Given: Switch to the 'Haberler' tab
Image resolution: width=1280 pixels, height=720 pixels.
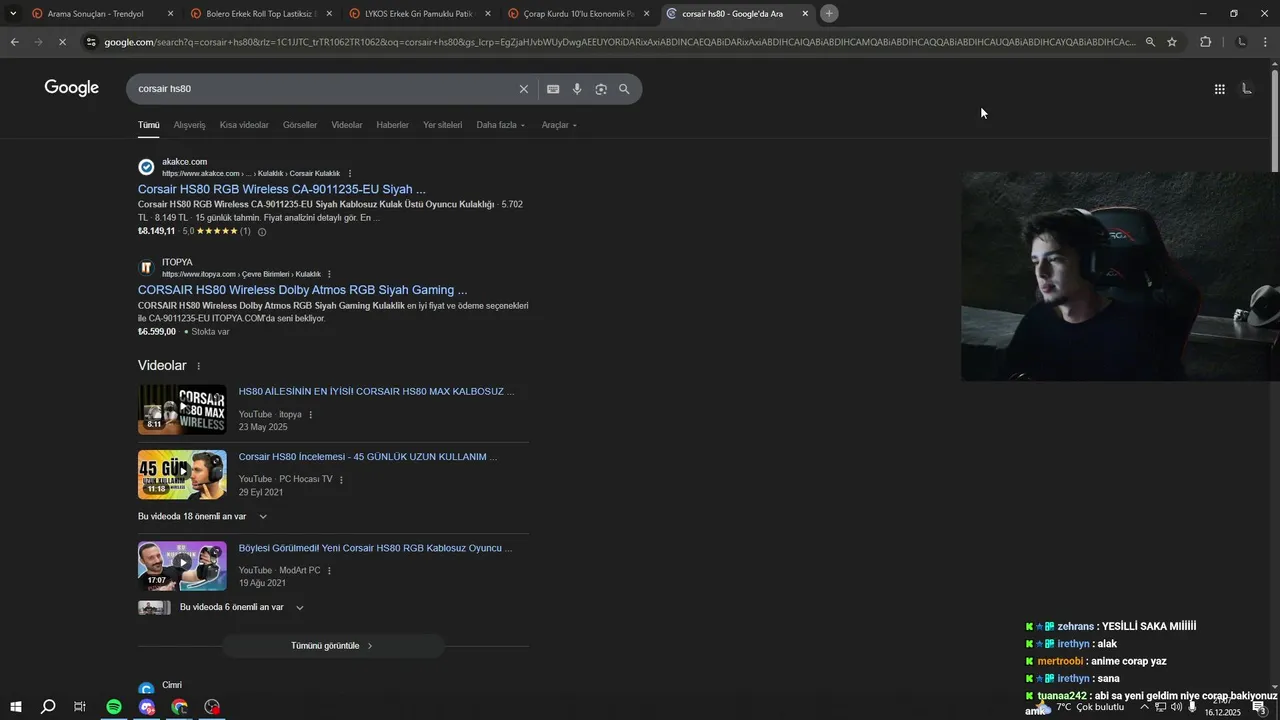Looking at the screenshot, I should 392,125.
